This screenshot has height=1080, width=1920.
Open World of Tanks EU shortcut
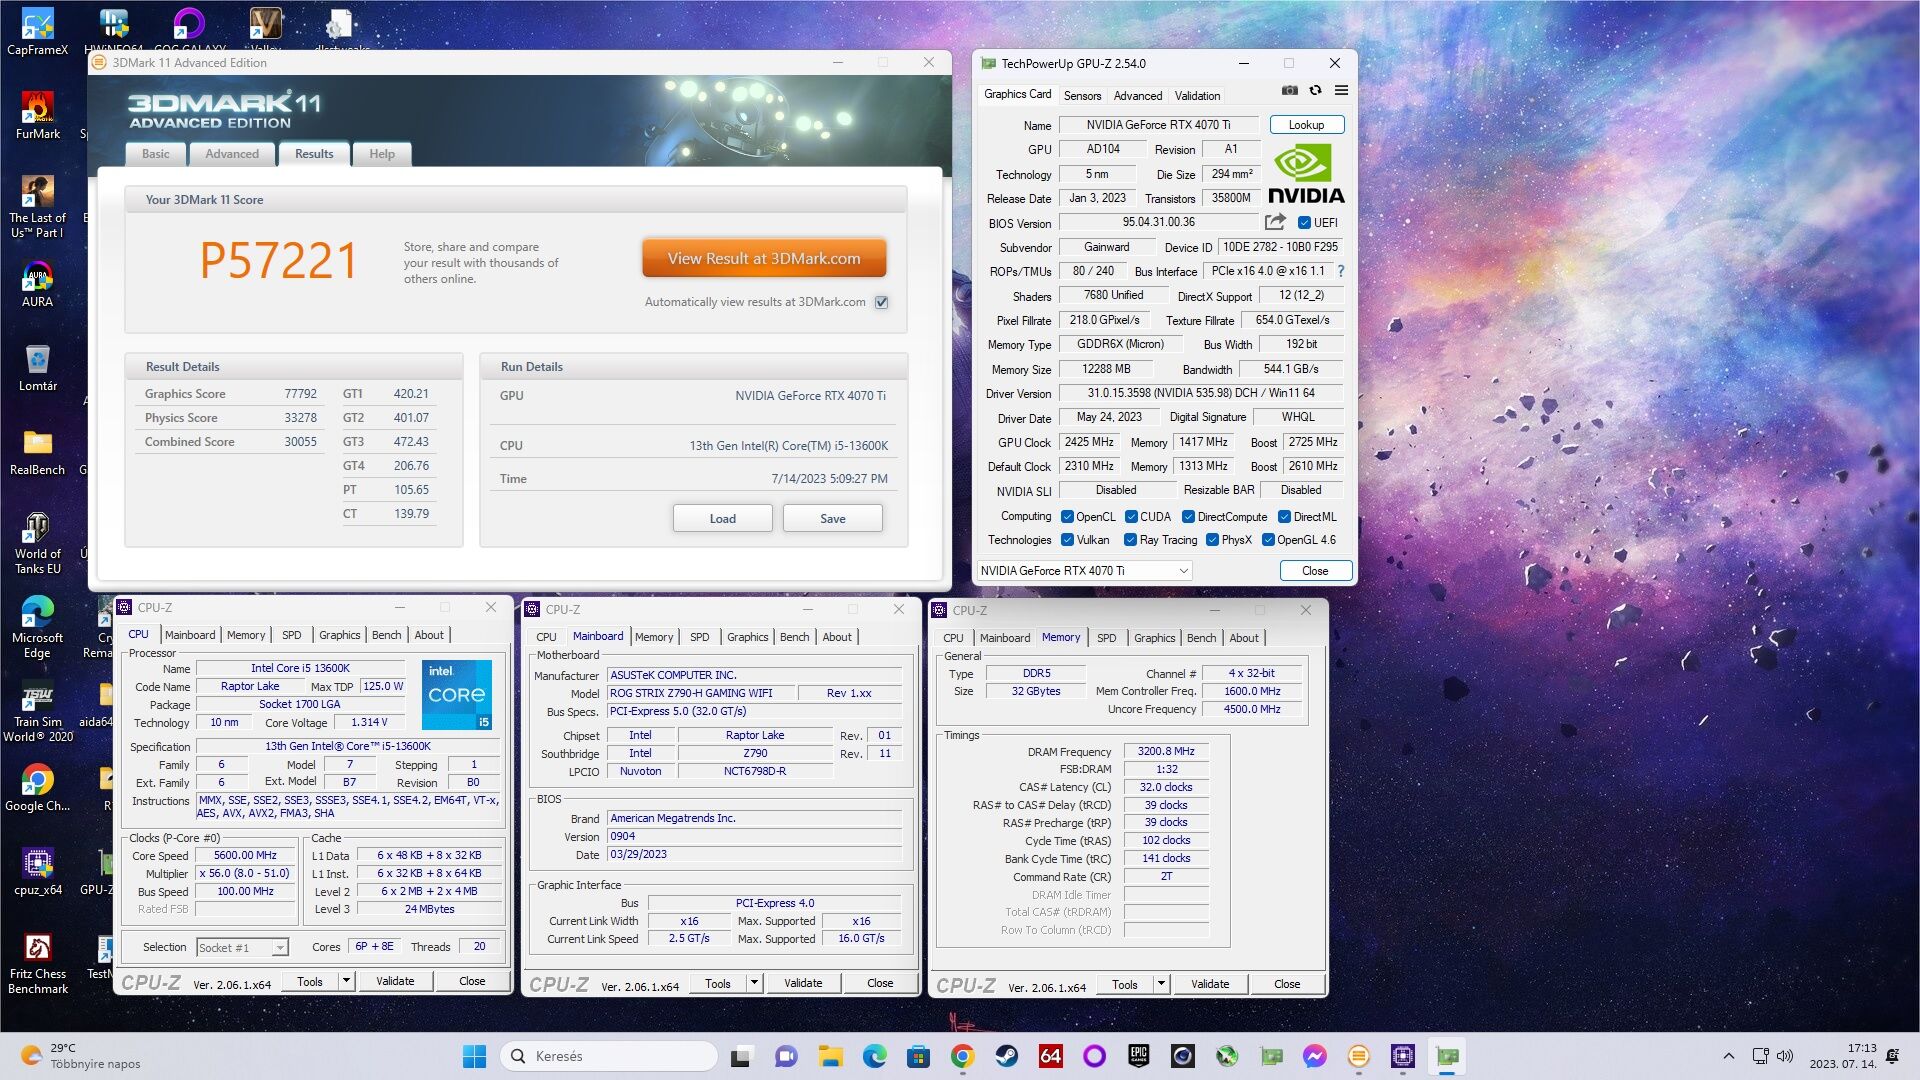pyautogui.click(x=37, y=544)
